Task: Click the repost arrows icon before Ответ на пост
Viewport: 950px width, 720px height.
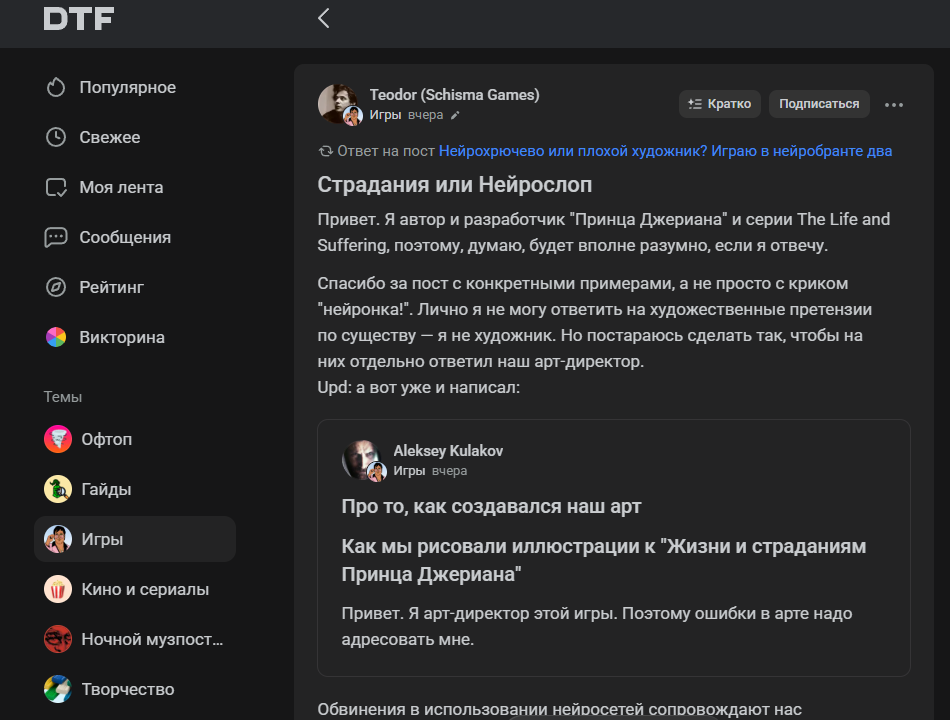Action: 325,151
